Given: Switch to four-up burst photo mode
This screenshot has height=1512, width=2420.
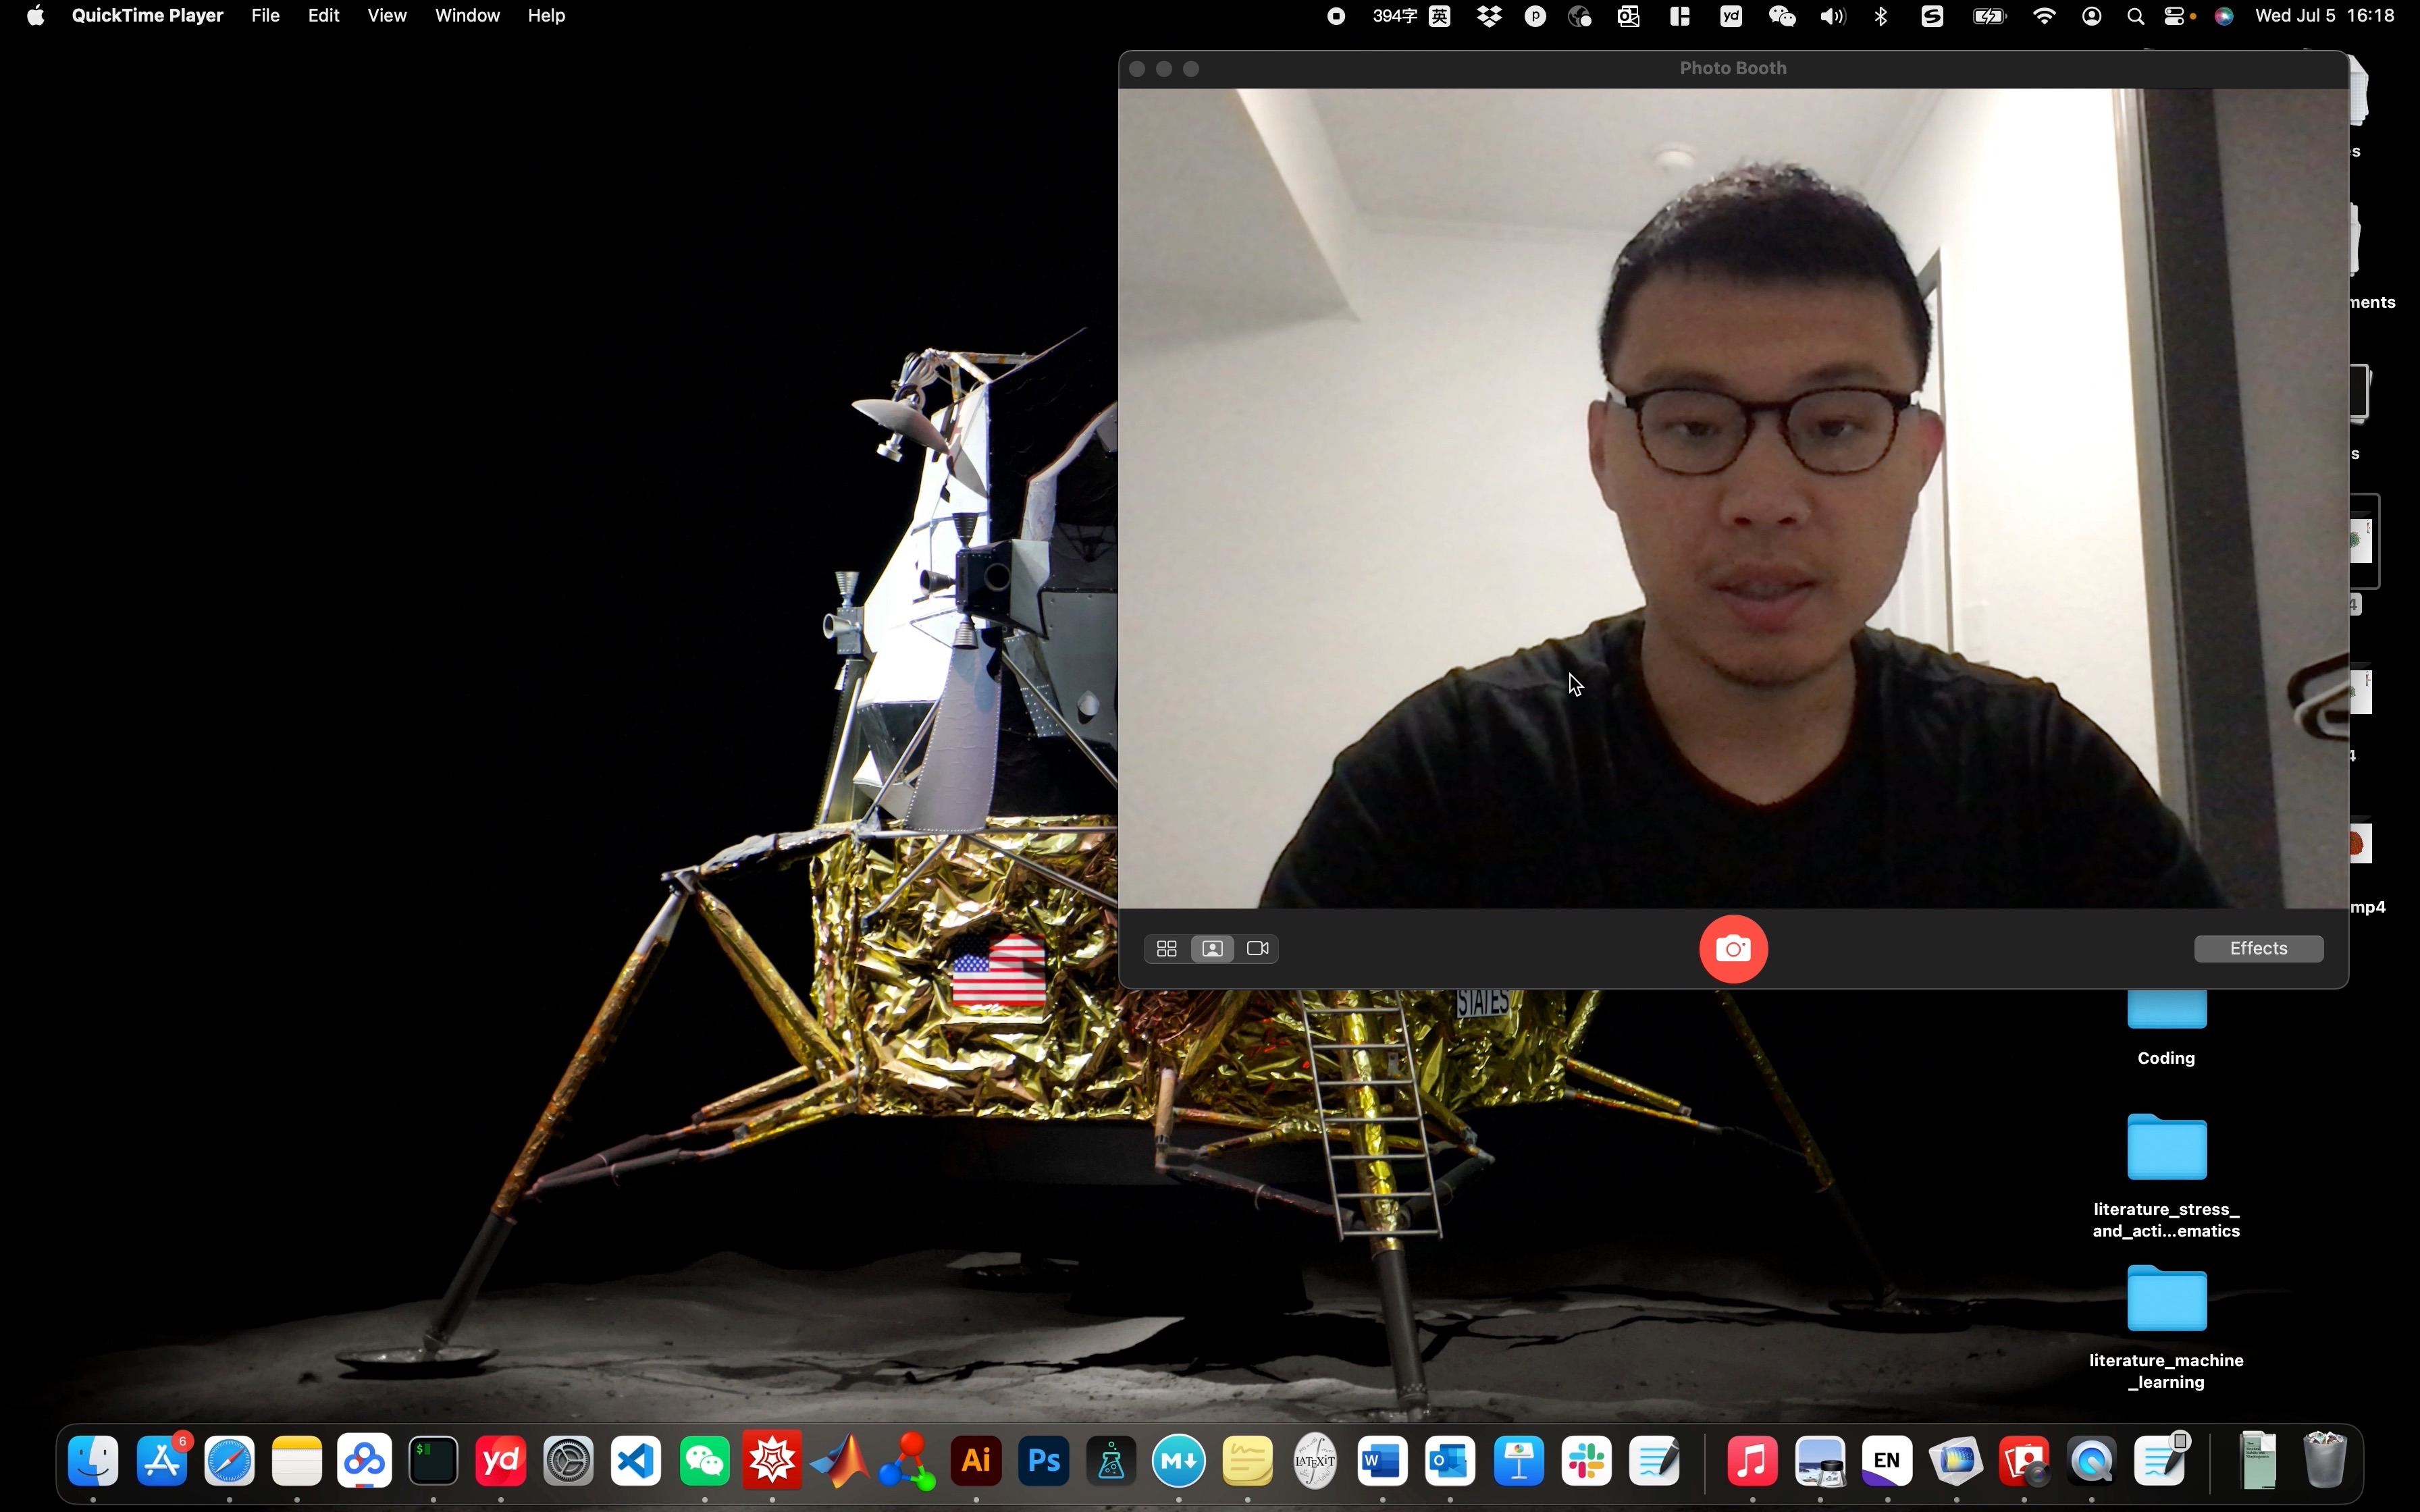Looking at the screenshot, I should pos(1166,948).
